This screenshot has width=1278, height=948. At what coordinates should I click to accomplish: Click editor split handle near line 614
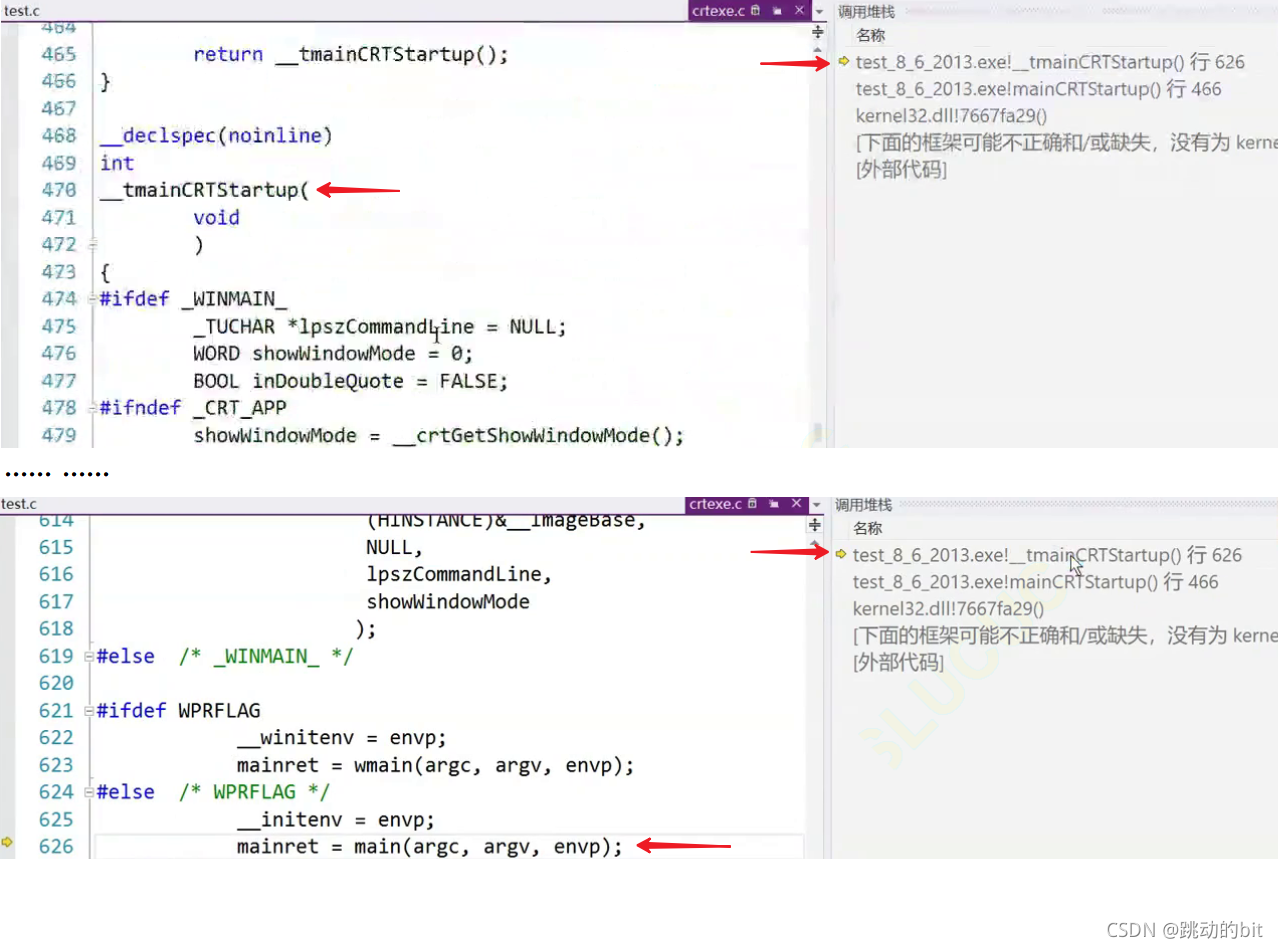pyautogui.click(x=816, y=525)
